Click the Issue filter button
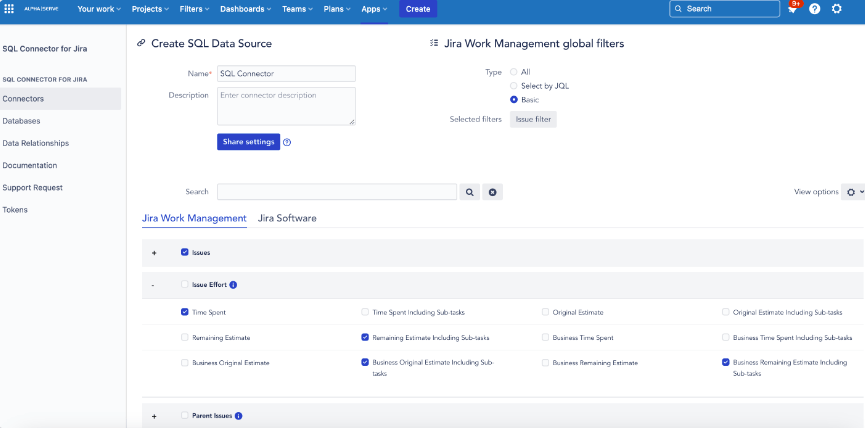 533,119
